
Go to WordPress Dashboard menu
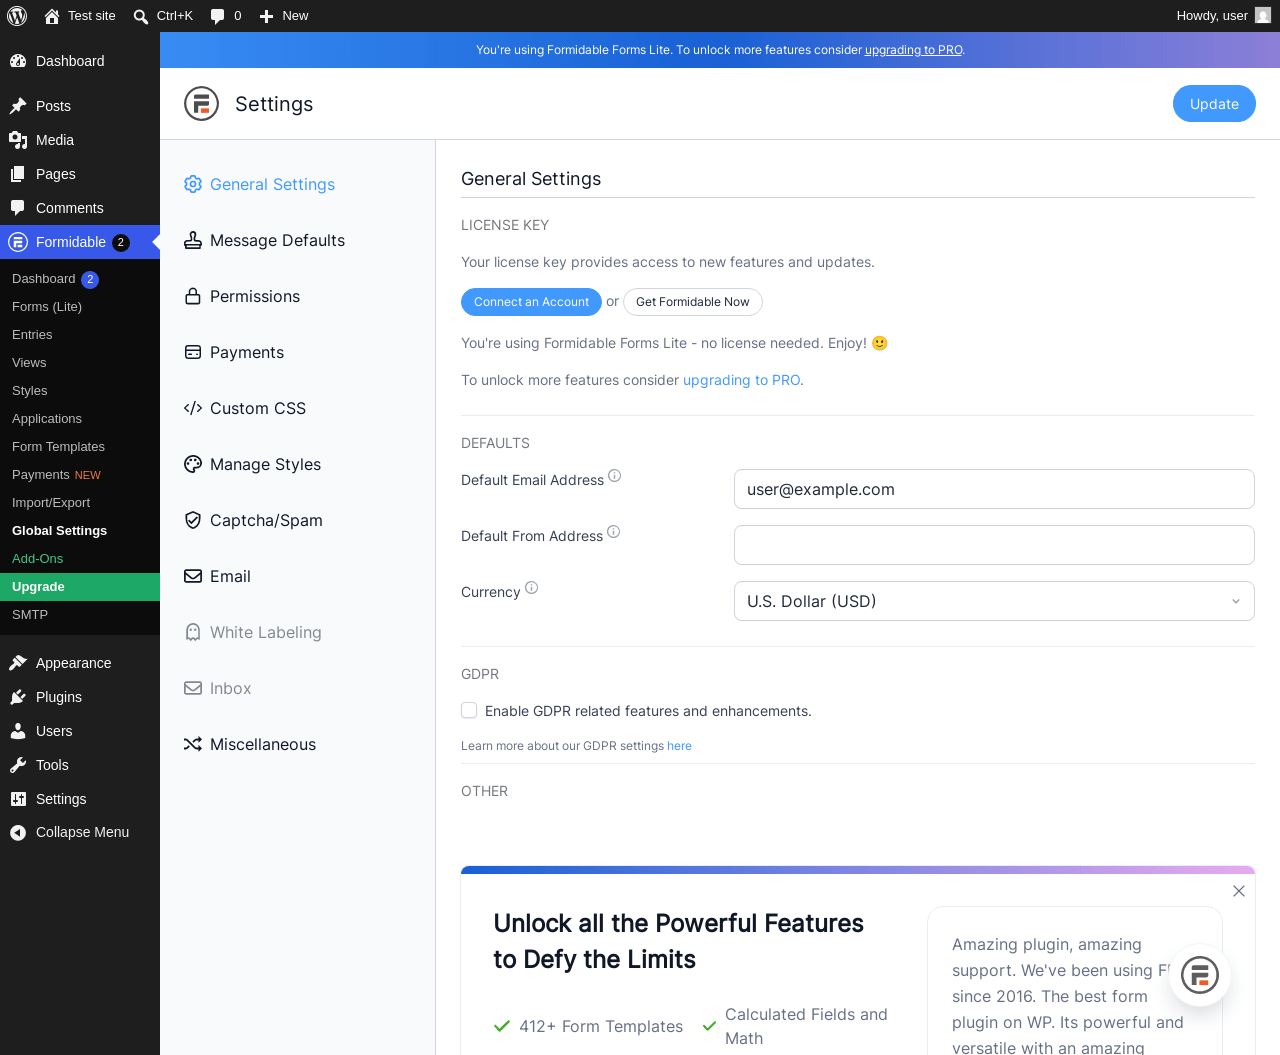[x=80, y=61]
